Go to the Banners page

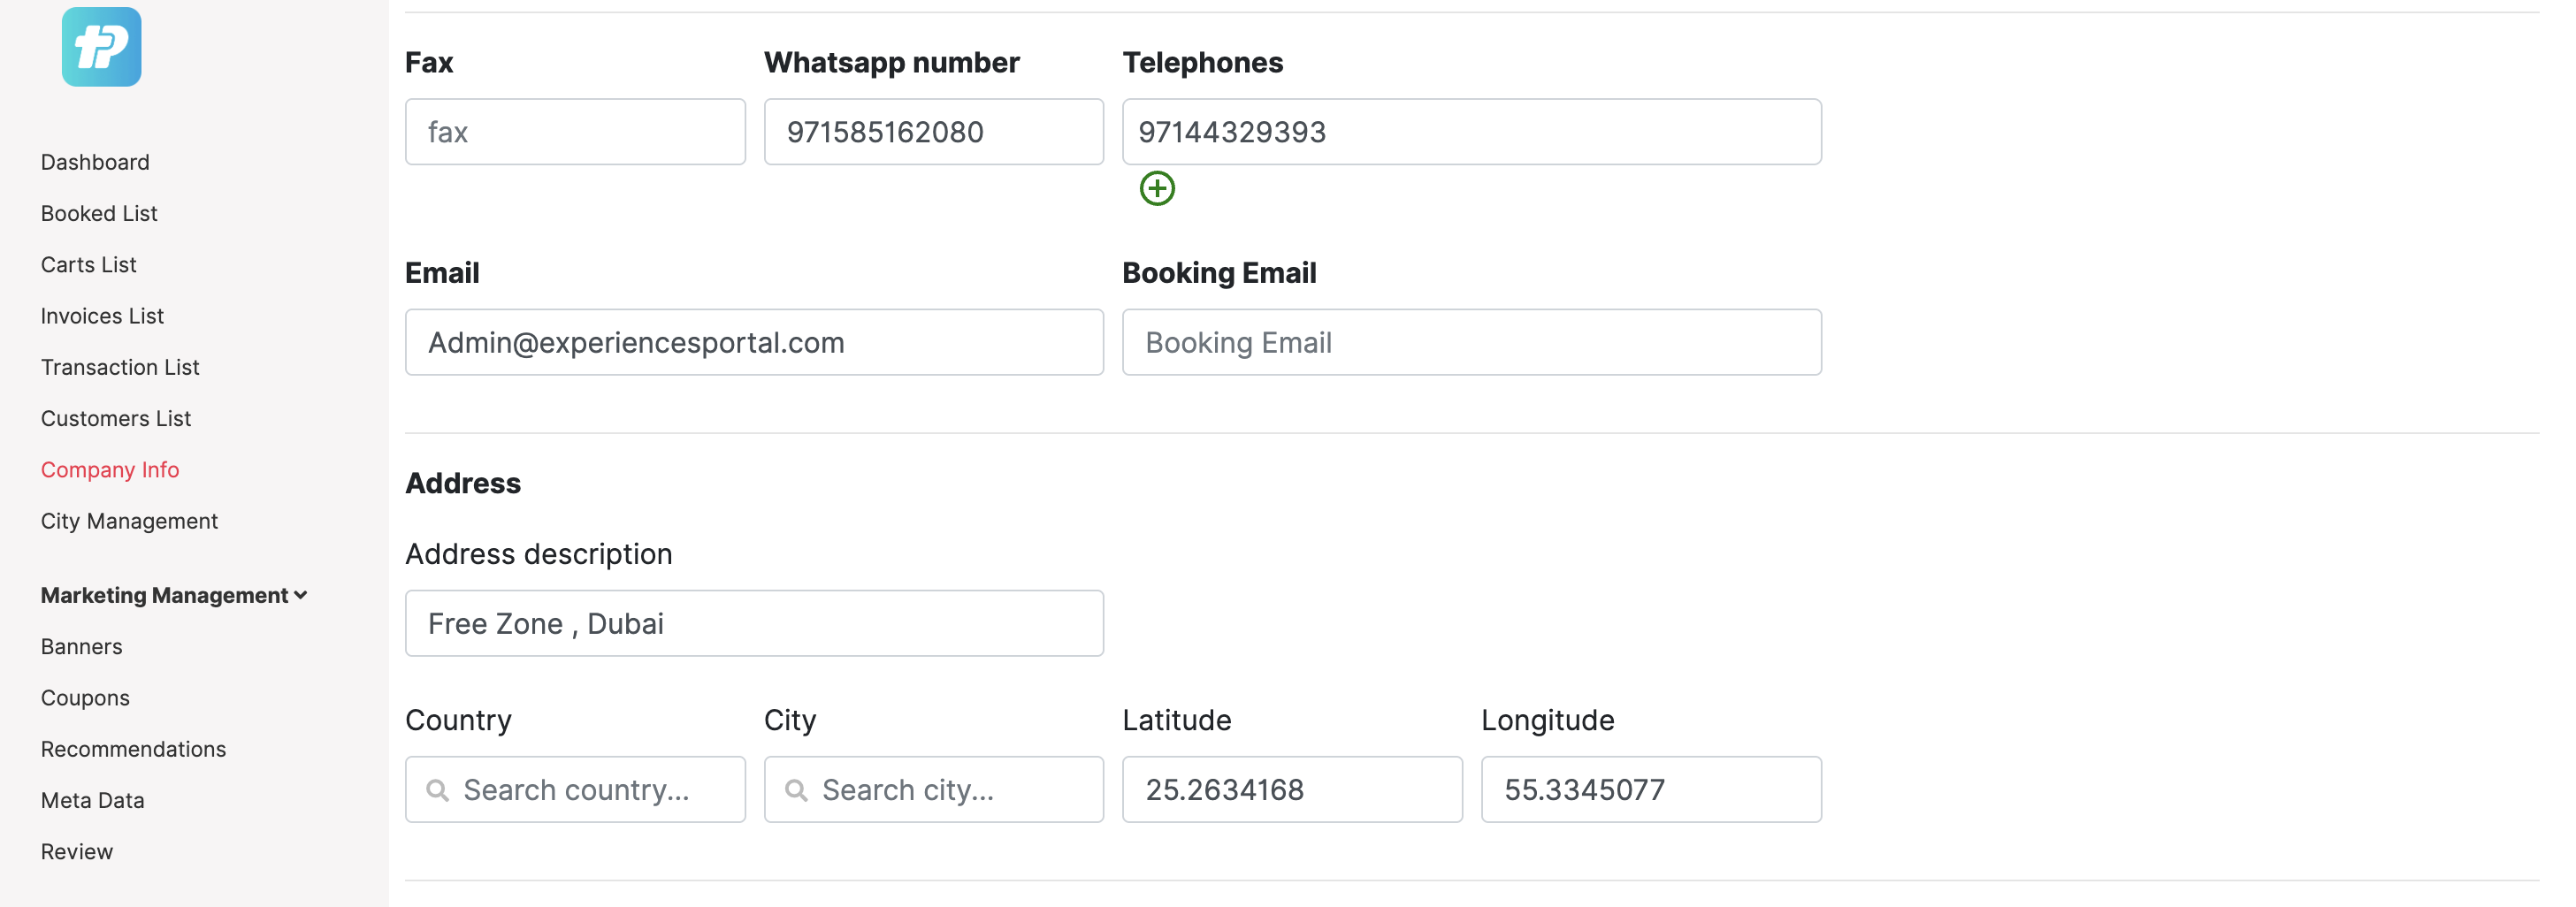(81, 646)
